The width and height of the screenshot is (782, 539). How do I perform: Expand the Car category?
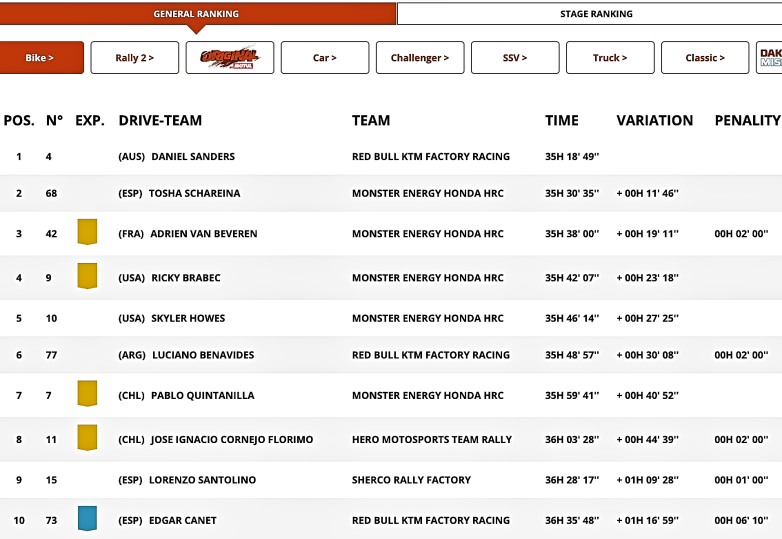pos(325,58)
